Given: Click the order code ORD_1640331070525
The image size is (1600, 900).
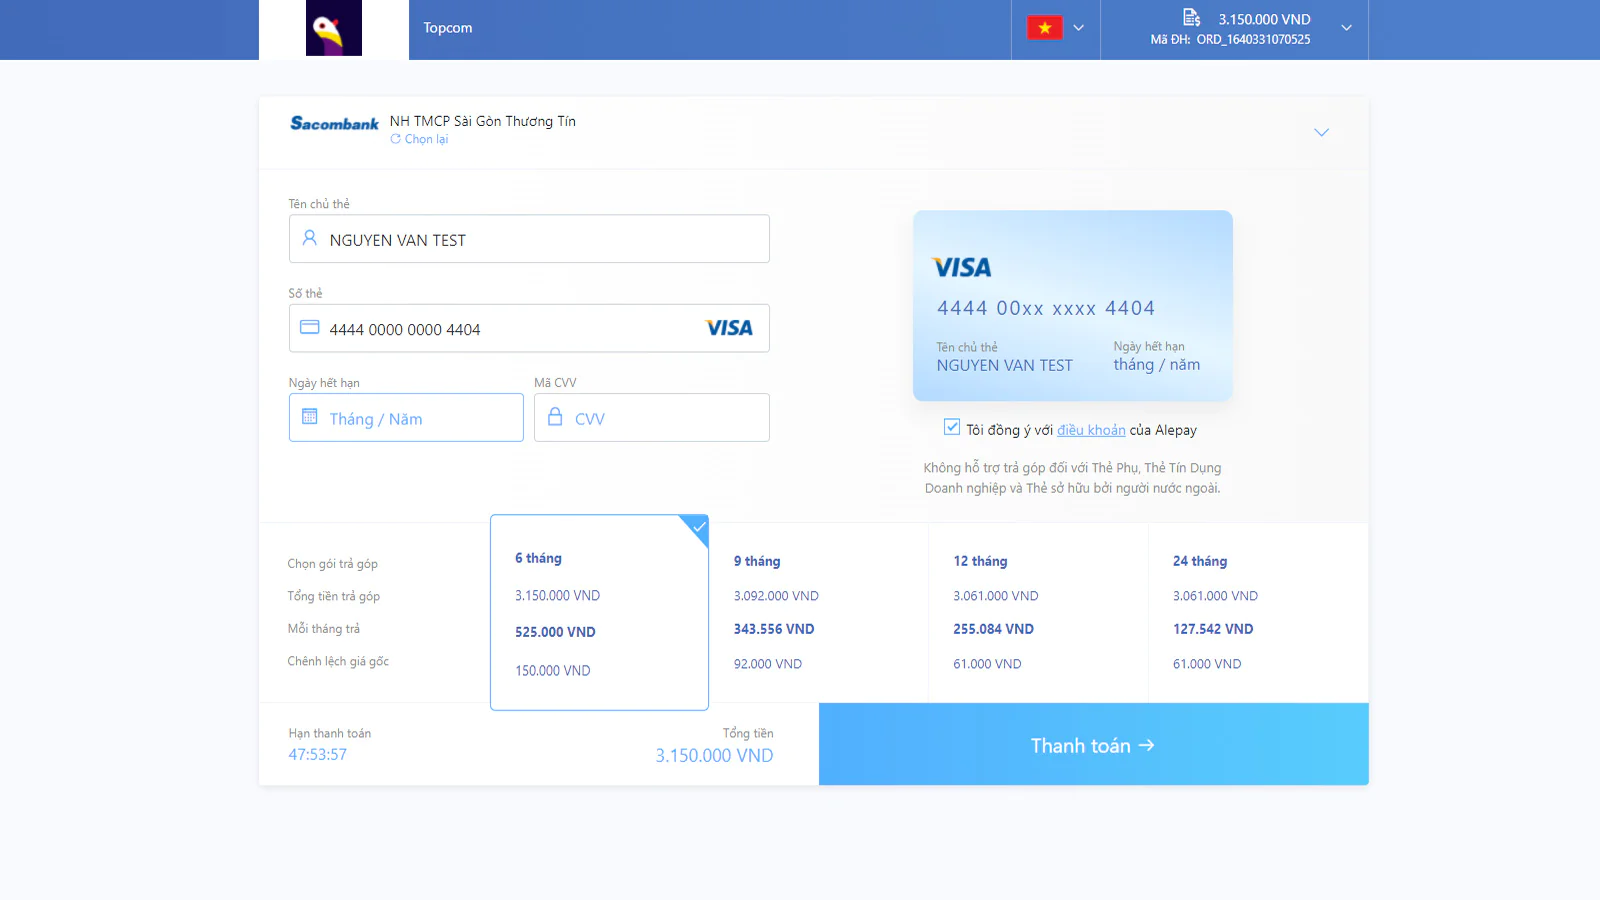Looking at the screenshot, I should coord(1253,40).
